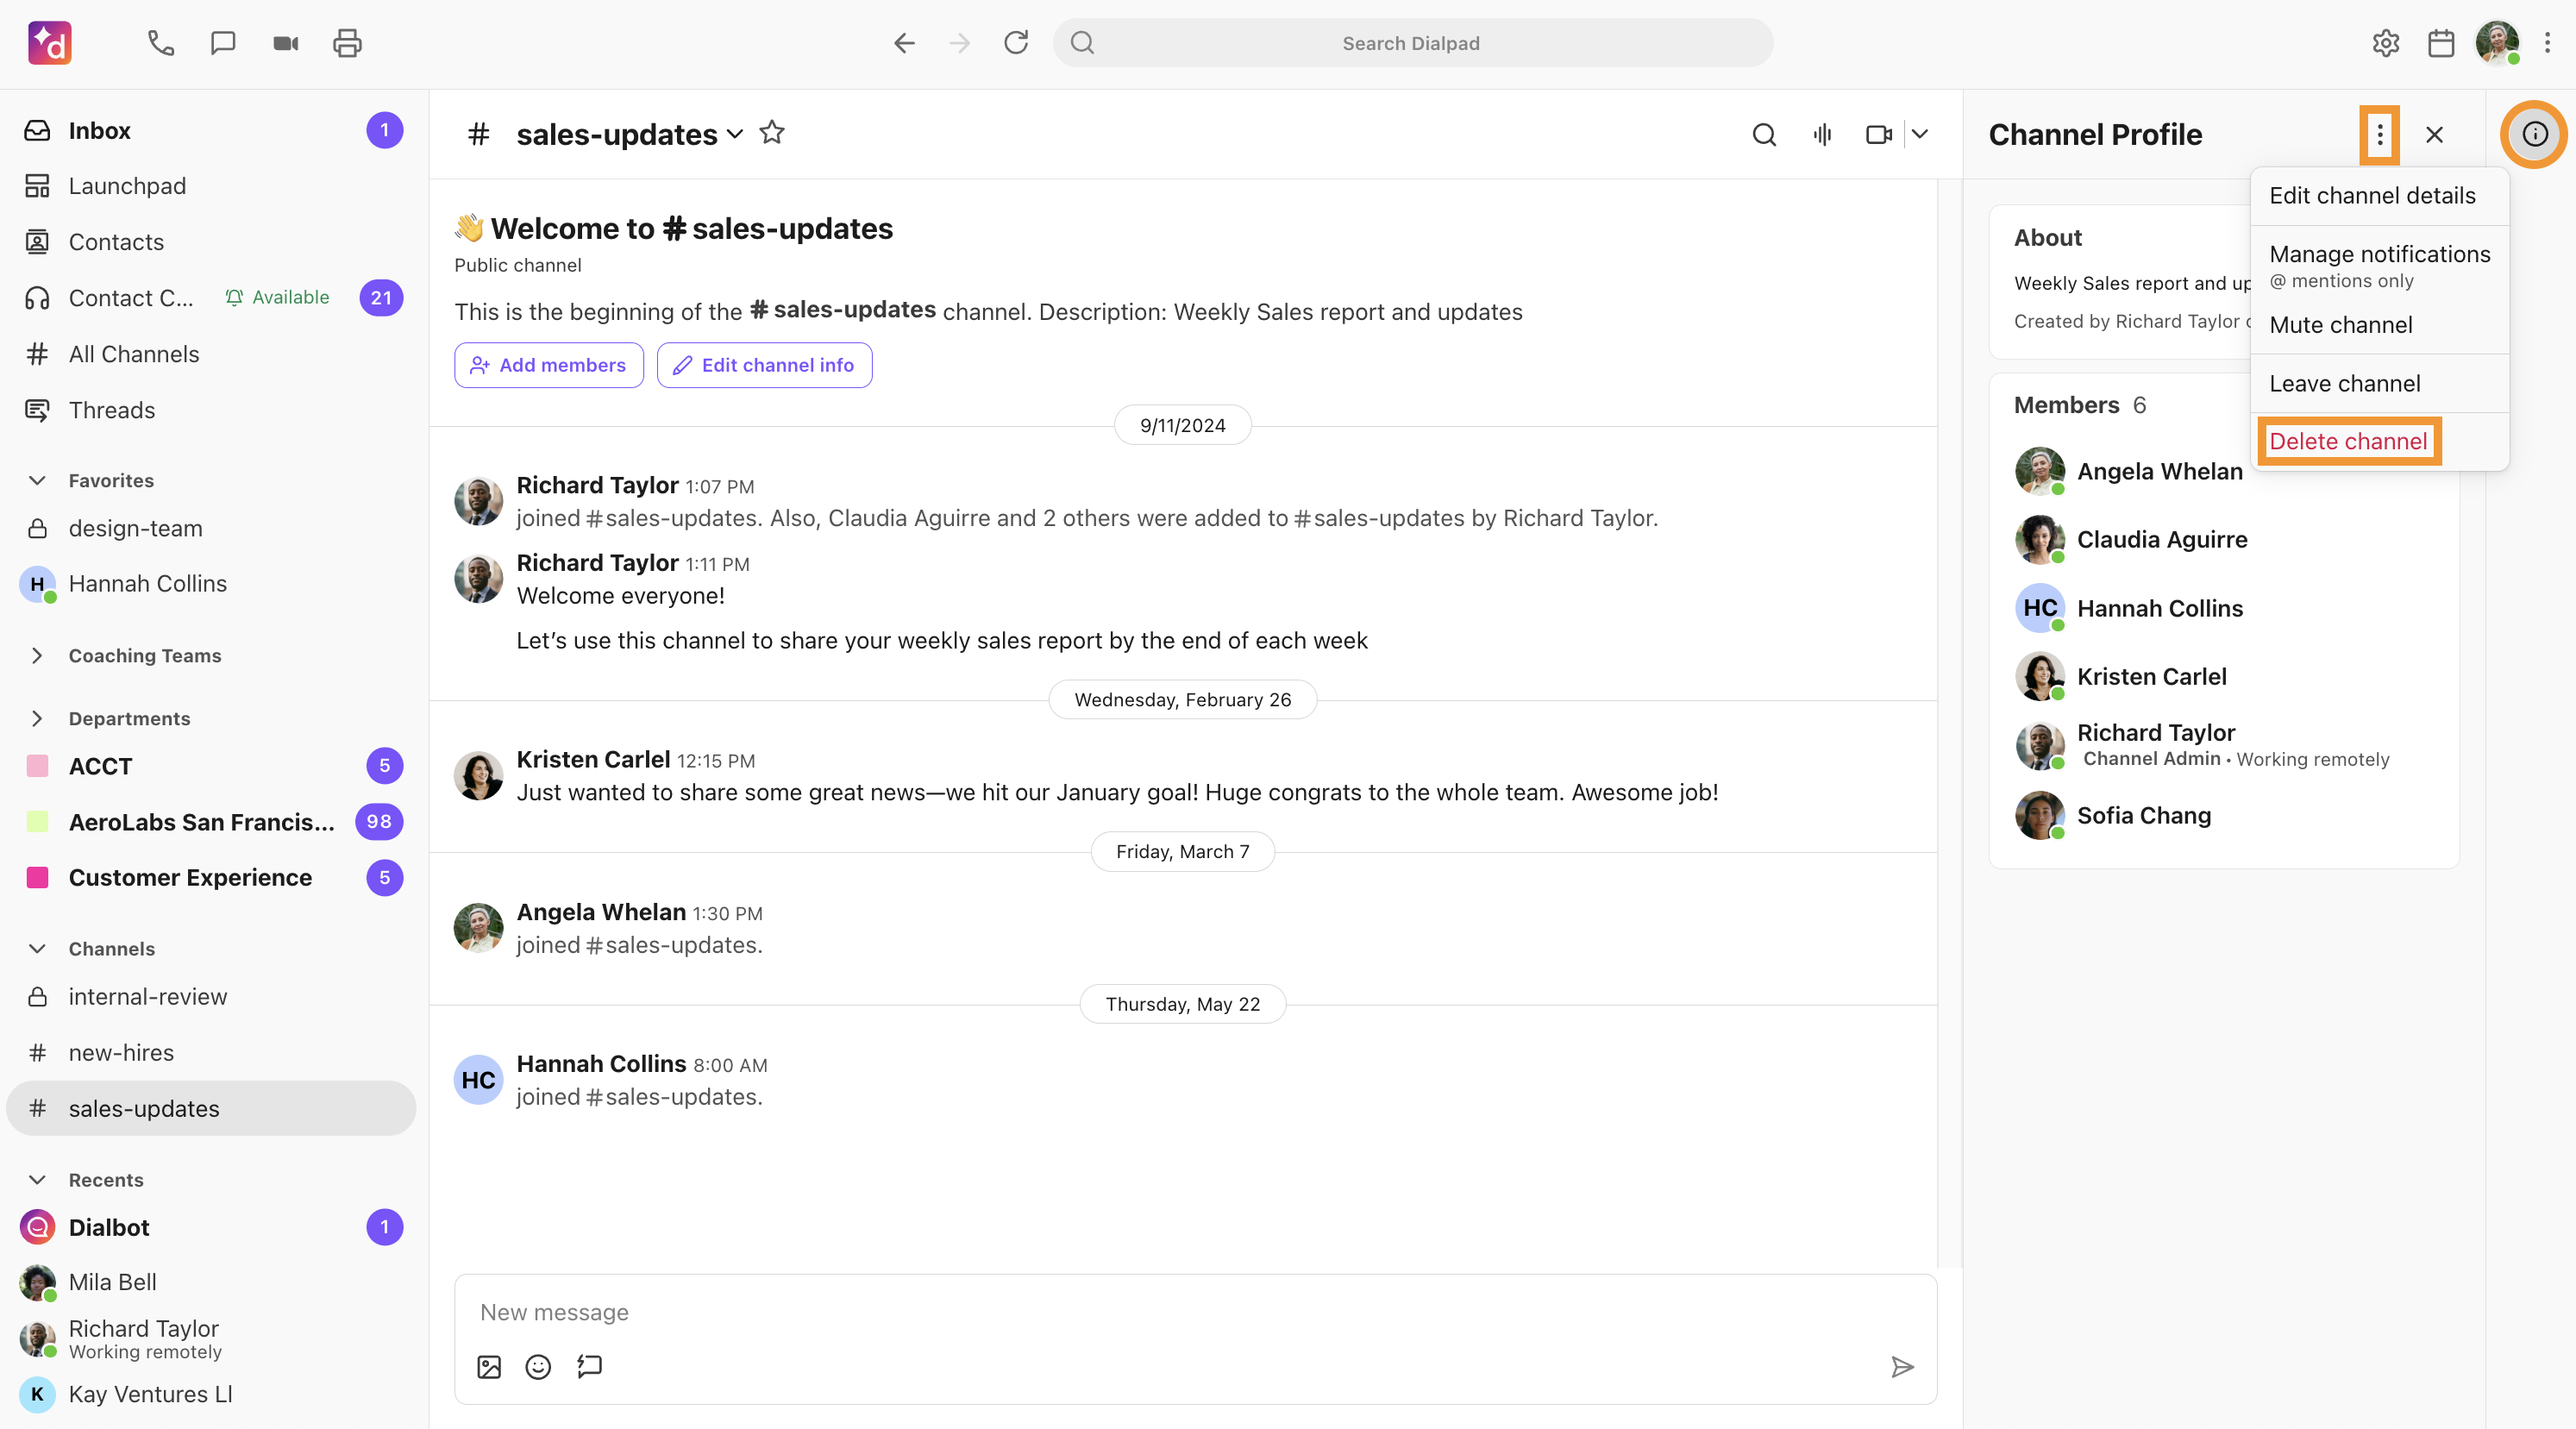Open Channel Profile more options dots
2576x1429 pixels.
pyautogui.click(x=2380, y=134)
